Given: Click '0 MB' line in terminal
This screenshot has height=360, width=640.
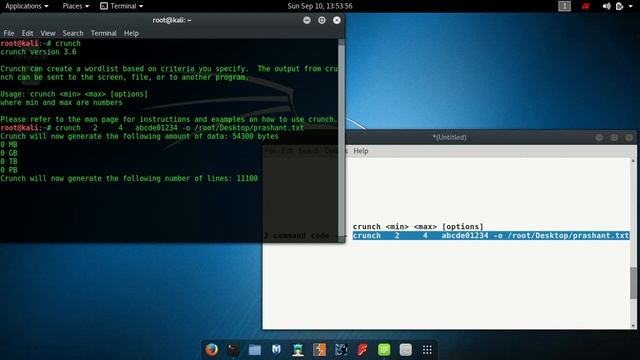Looking at the screenshot, I should [9, 144].
